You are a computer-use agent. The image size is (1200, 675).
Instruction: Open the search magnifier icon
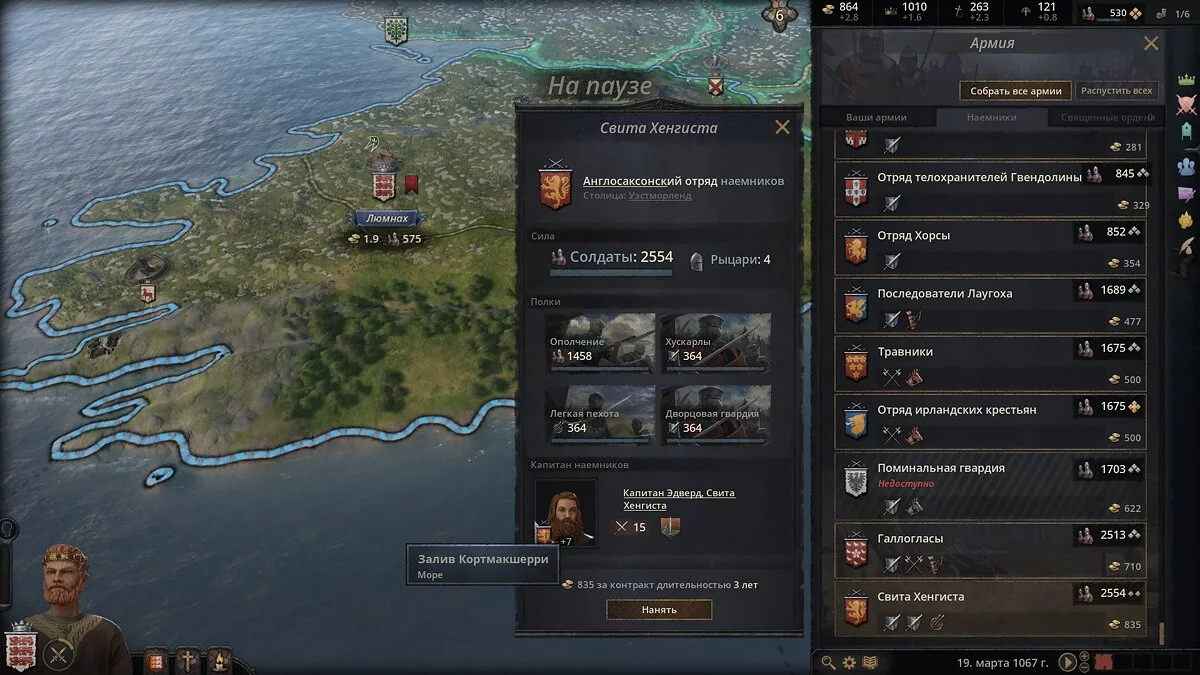tap(828, 662)
